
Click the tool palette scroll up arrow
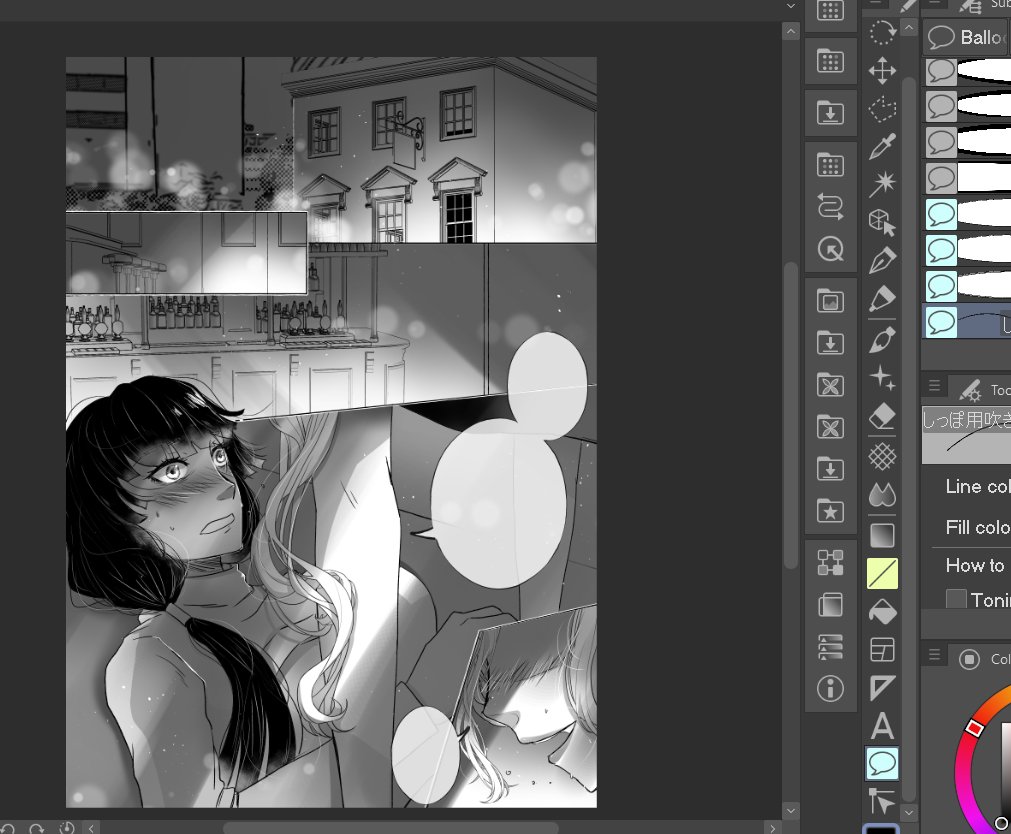point(908,28)
